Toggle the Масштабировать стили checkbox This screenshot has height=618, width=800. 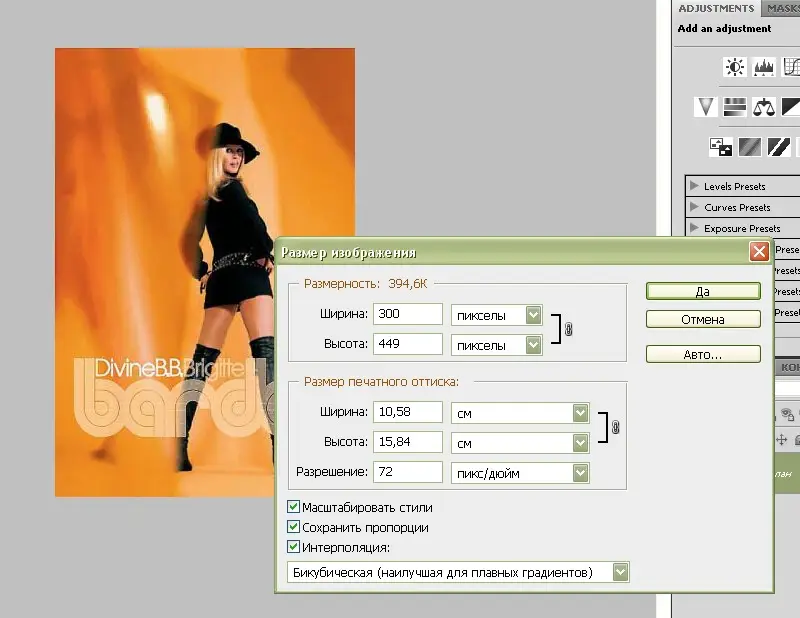(x=293, y=507)
